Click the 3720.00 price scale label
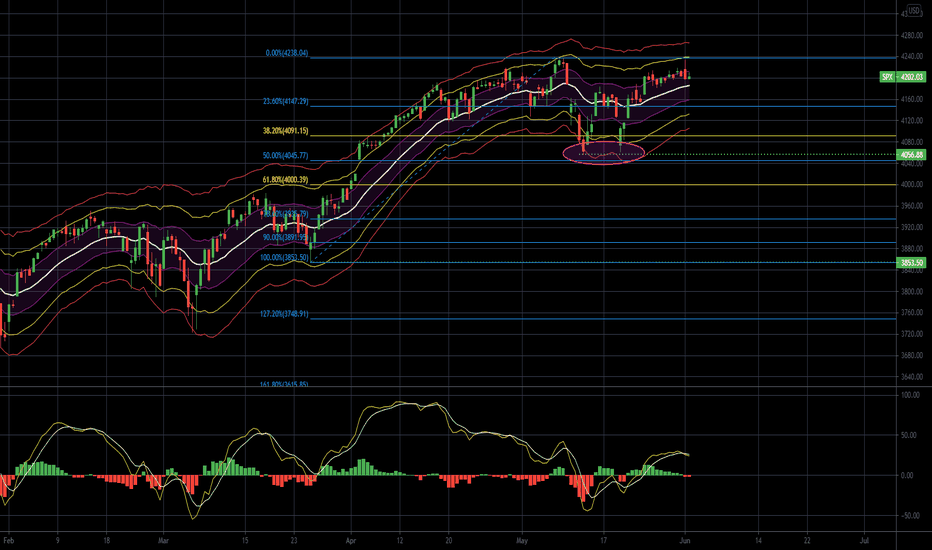Viewport: 932px width, 550px height. point(911,334)
